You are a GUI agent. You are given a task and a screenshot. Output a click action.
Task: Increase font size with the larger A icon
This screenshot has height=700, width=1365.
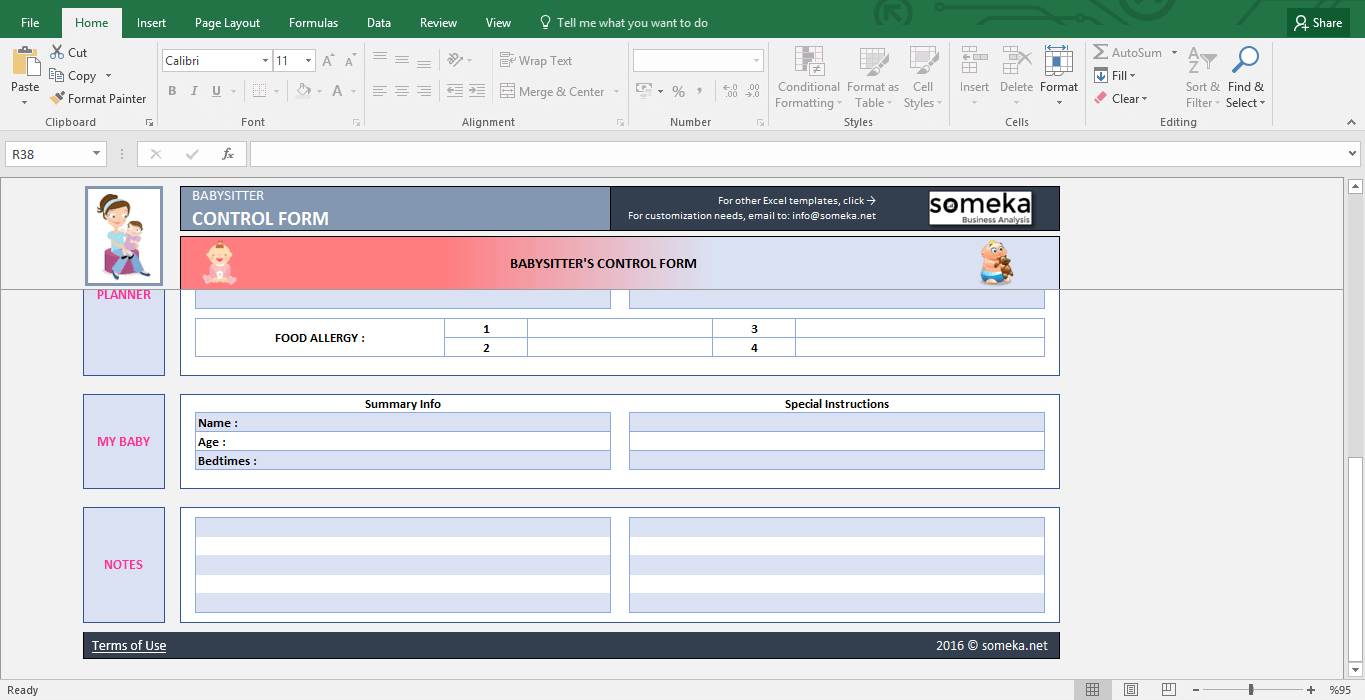coord(328,61)
